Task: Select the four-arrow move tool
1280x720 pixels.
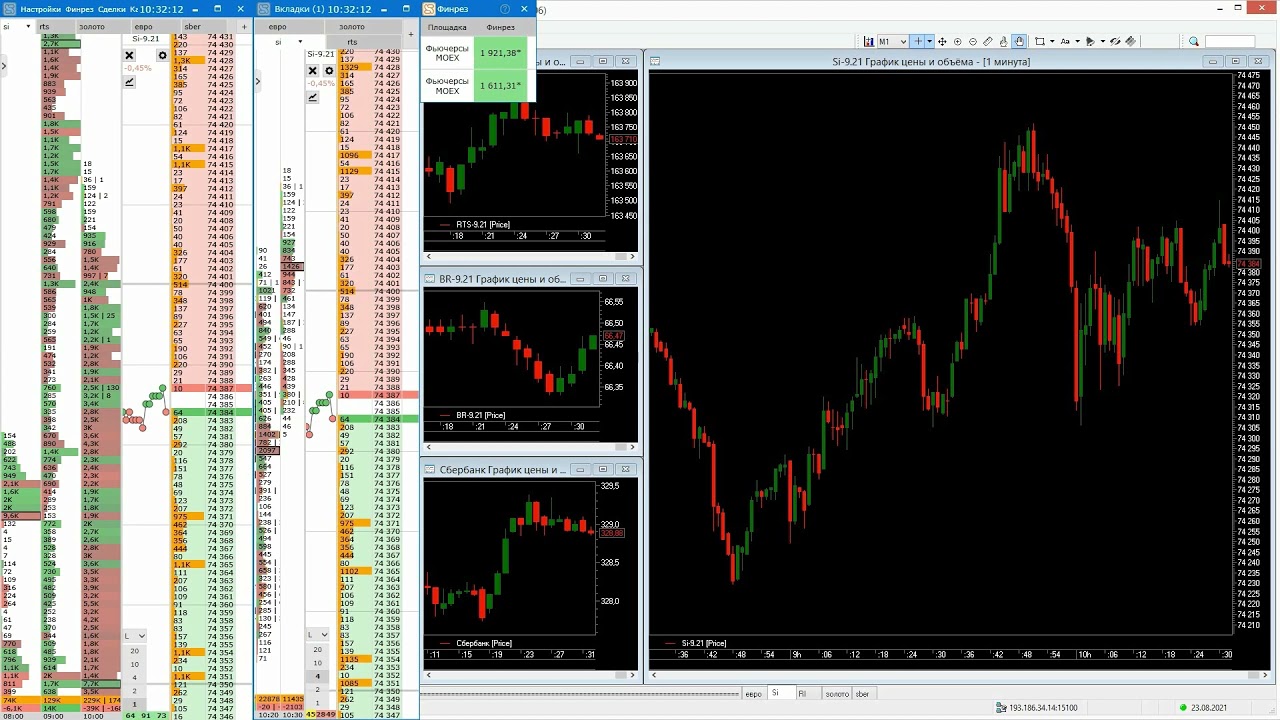Action: pos(942,42)
